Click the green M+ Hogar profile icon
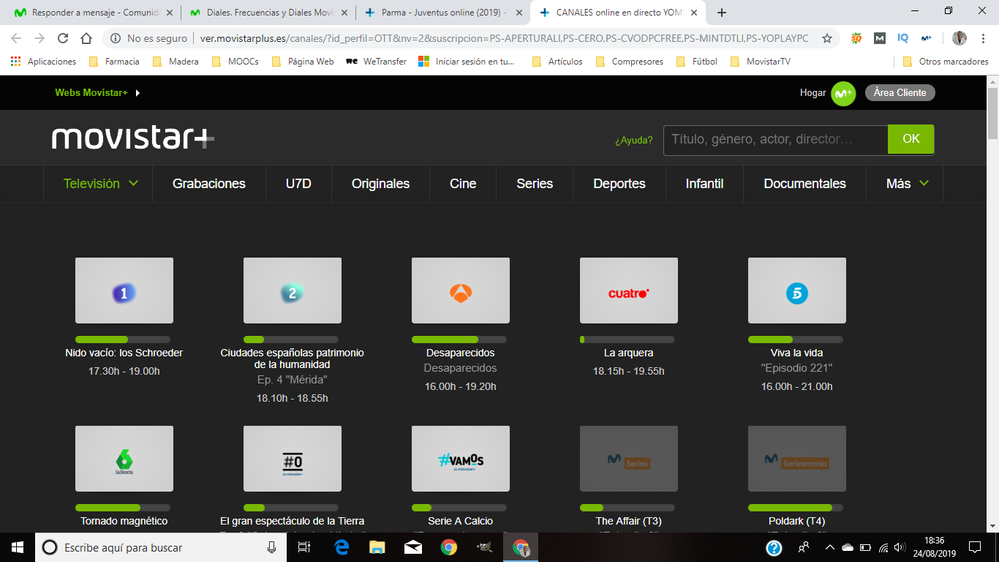Screen dimensions: 999x562 click(843, 93)
